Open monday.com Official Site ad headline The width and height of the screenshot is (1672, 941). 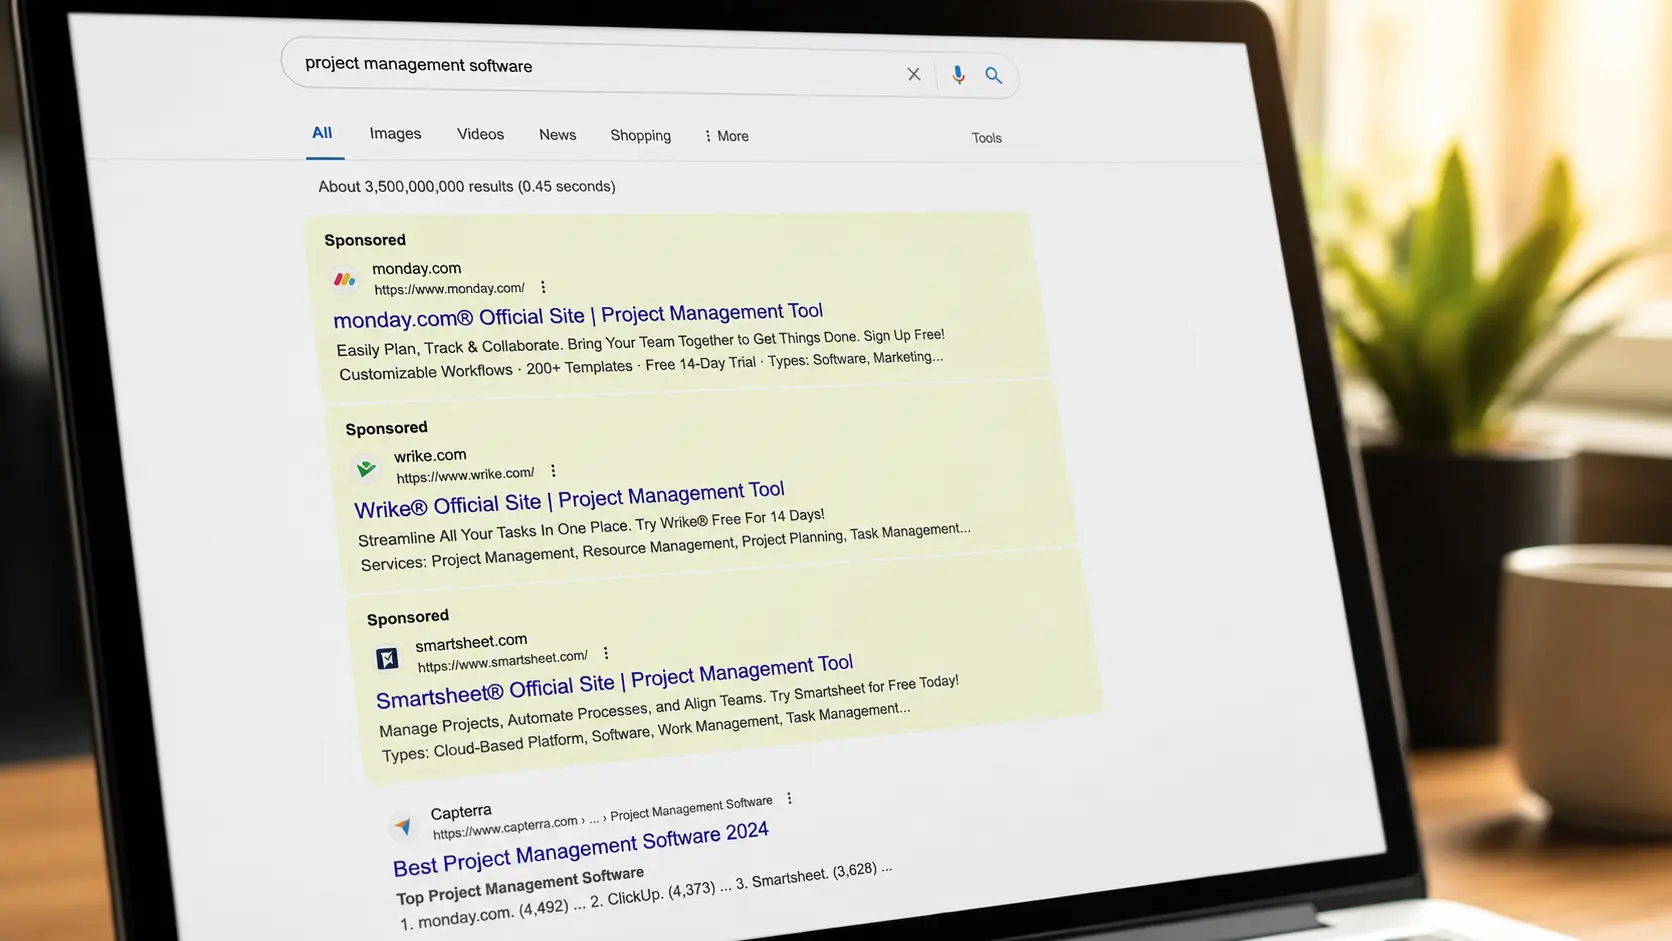pyautogui.click(x=578, y=315)
